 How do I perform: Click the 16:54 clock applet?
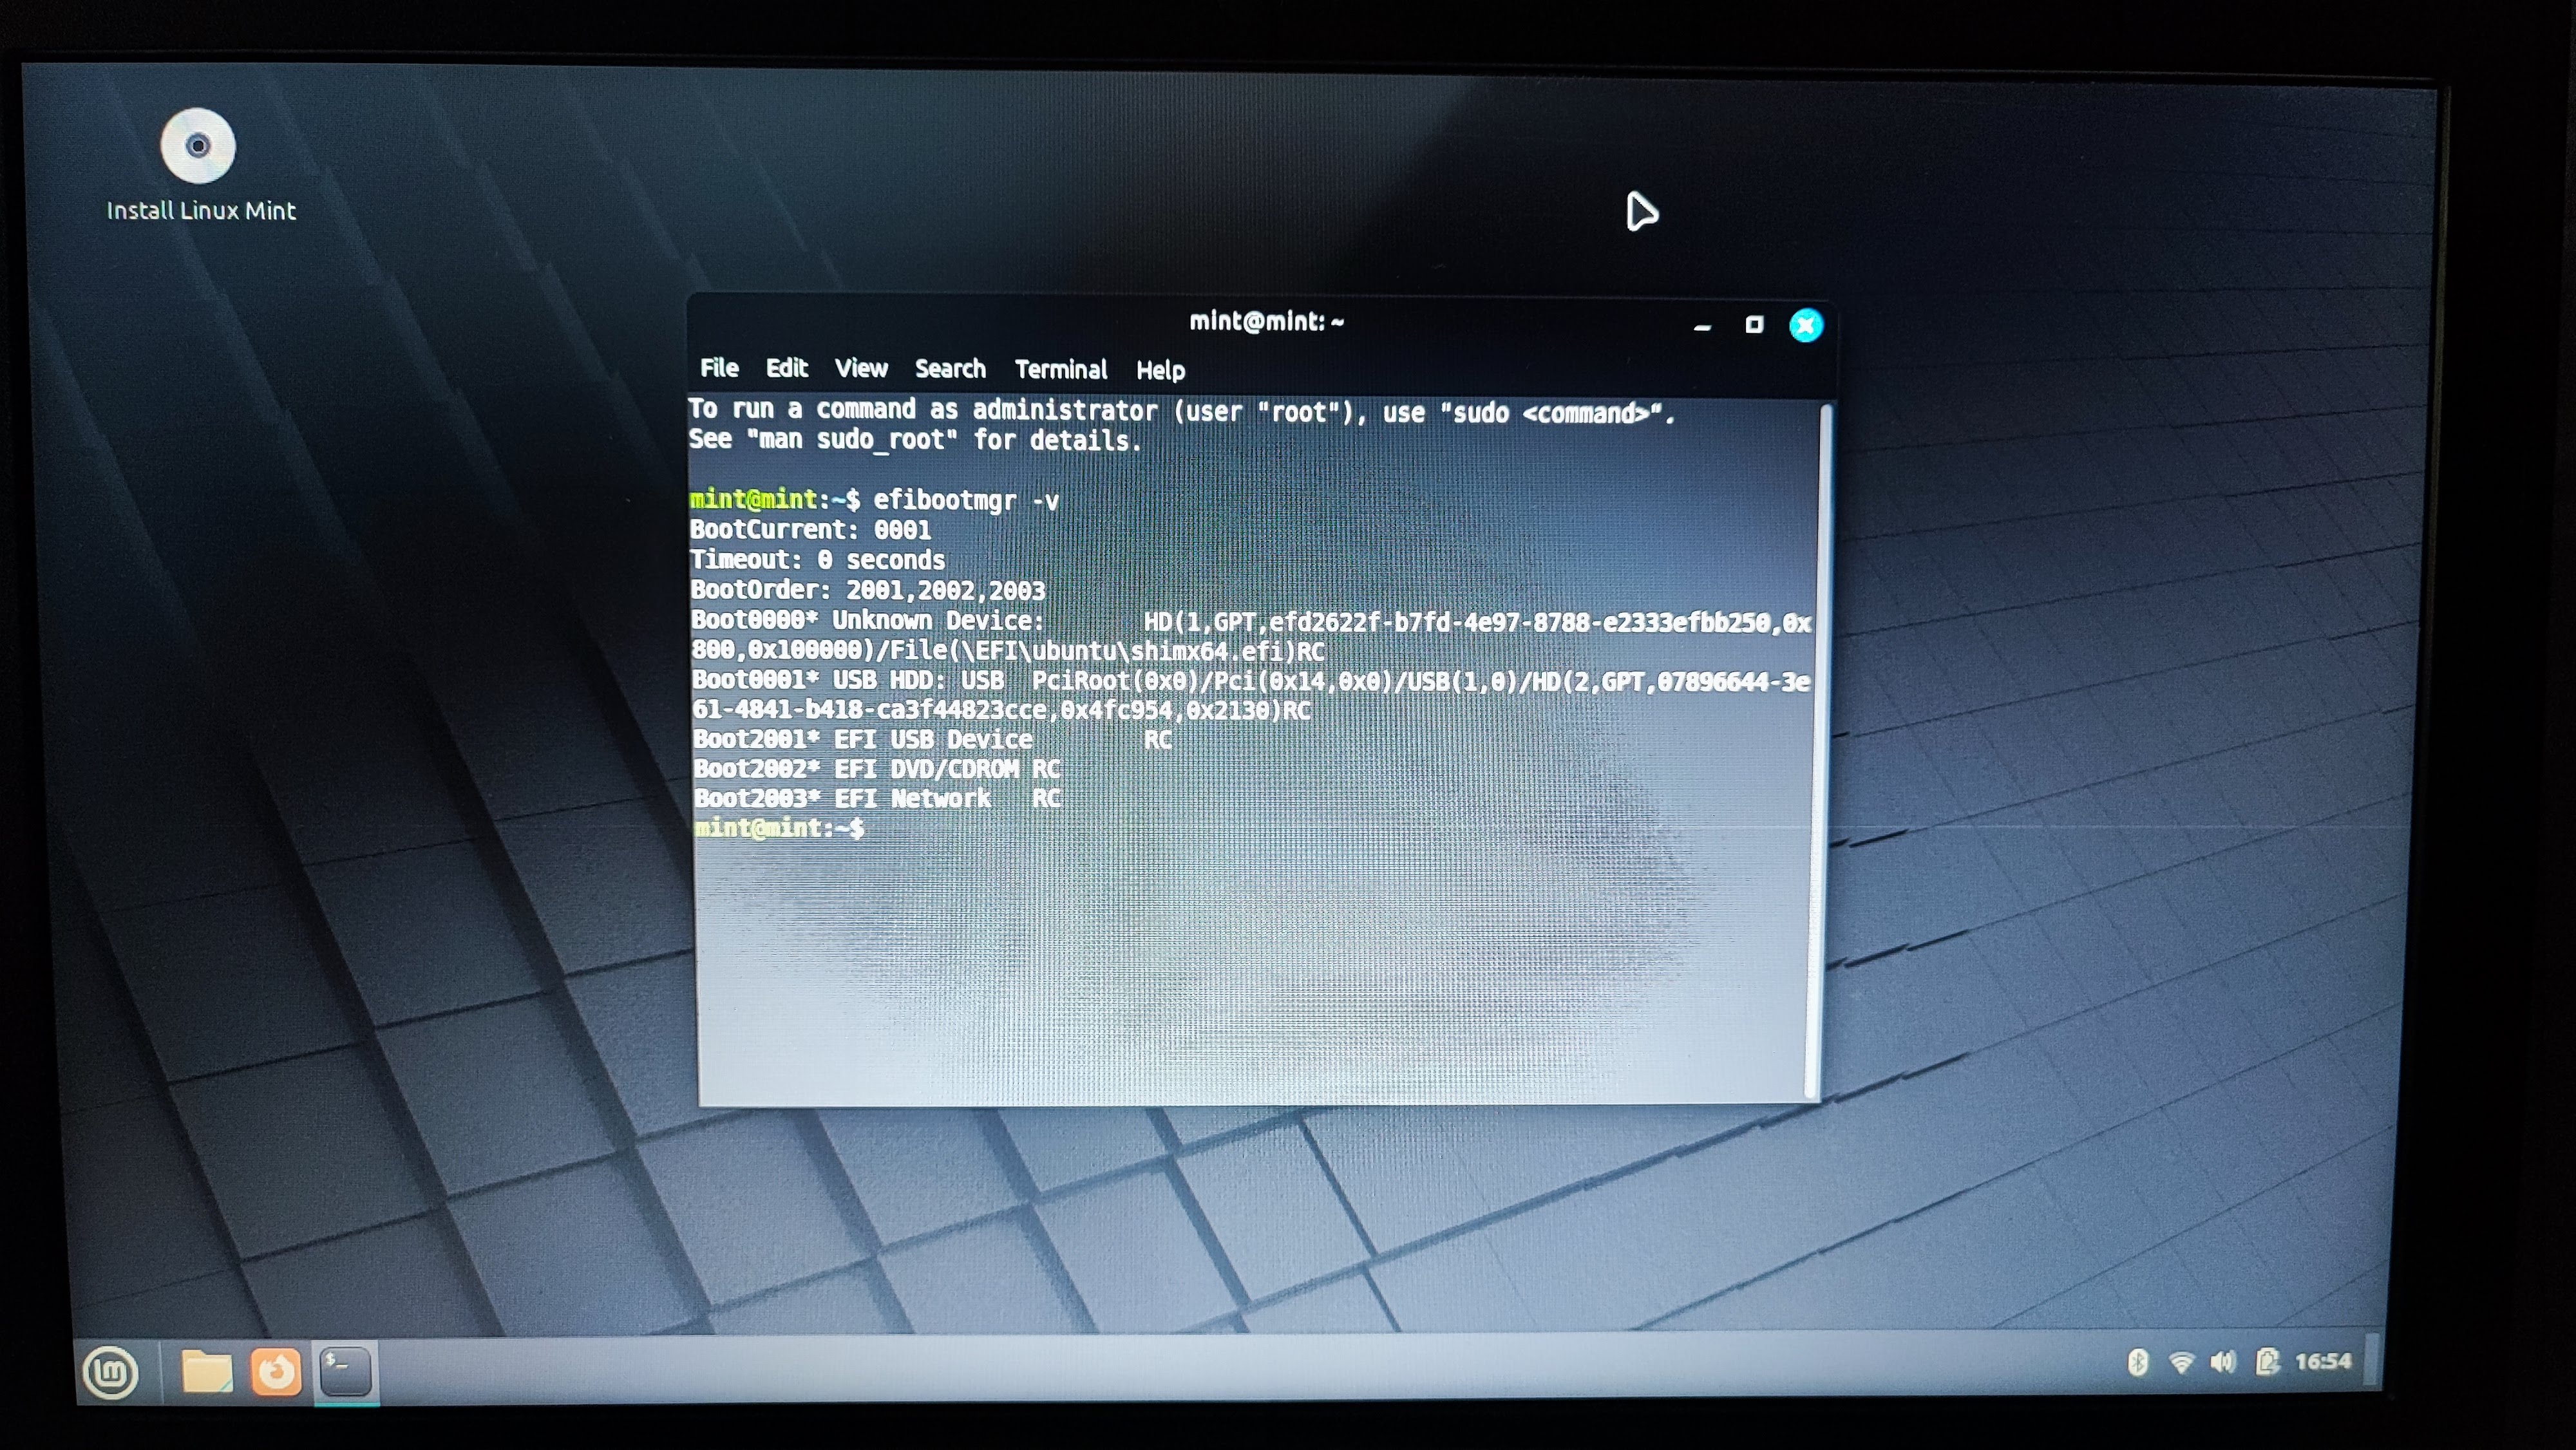(2323, 1362)
